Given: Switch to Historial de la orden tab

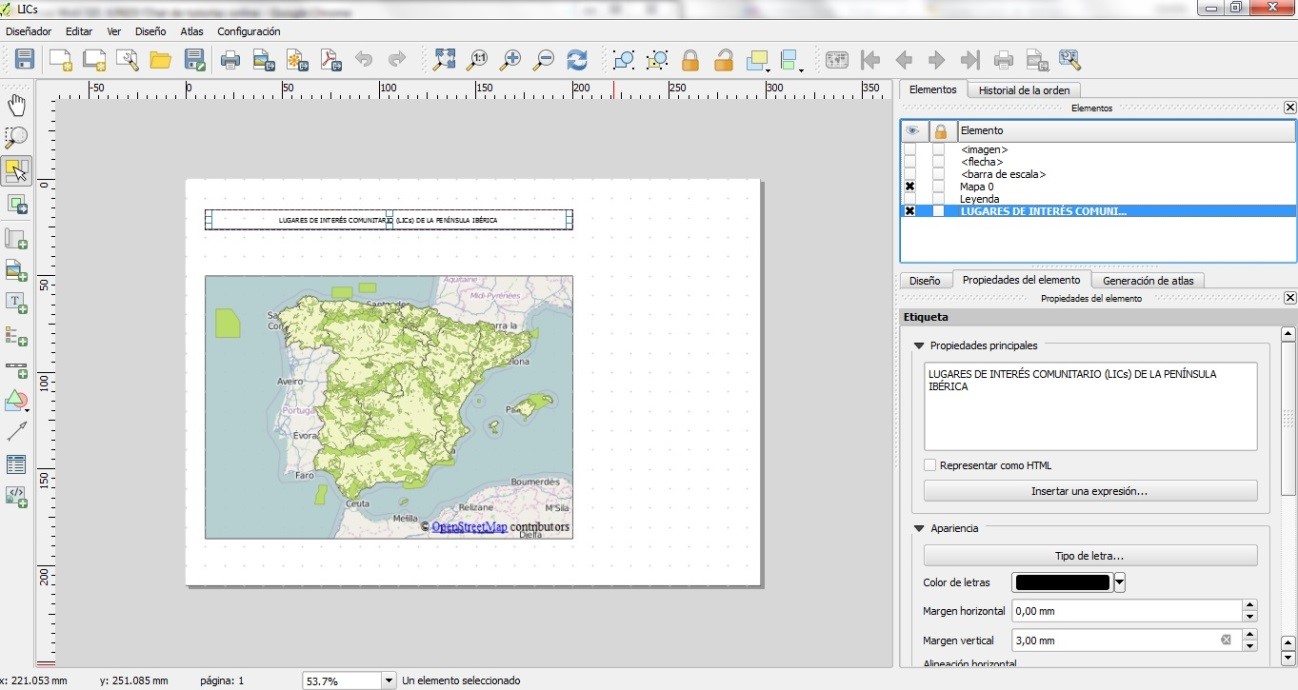Looking at the screenshot, I should [x=1023, y=90].
